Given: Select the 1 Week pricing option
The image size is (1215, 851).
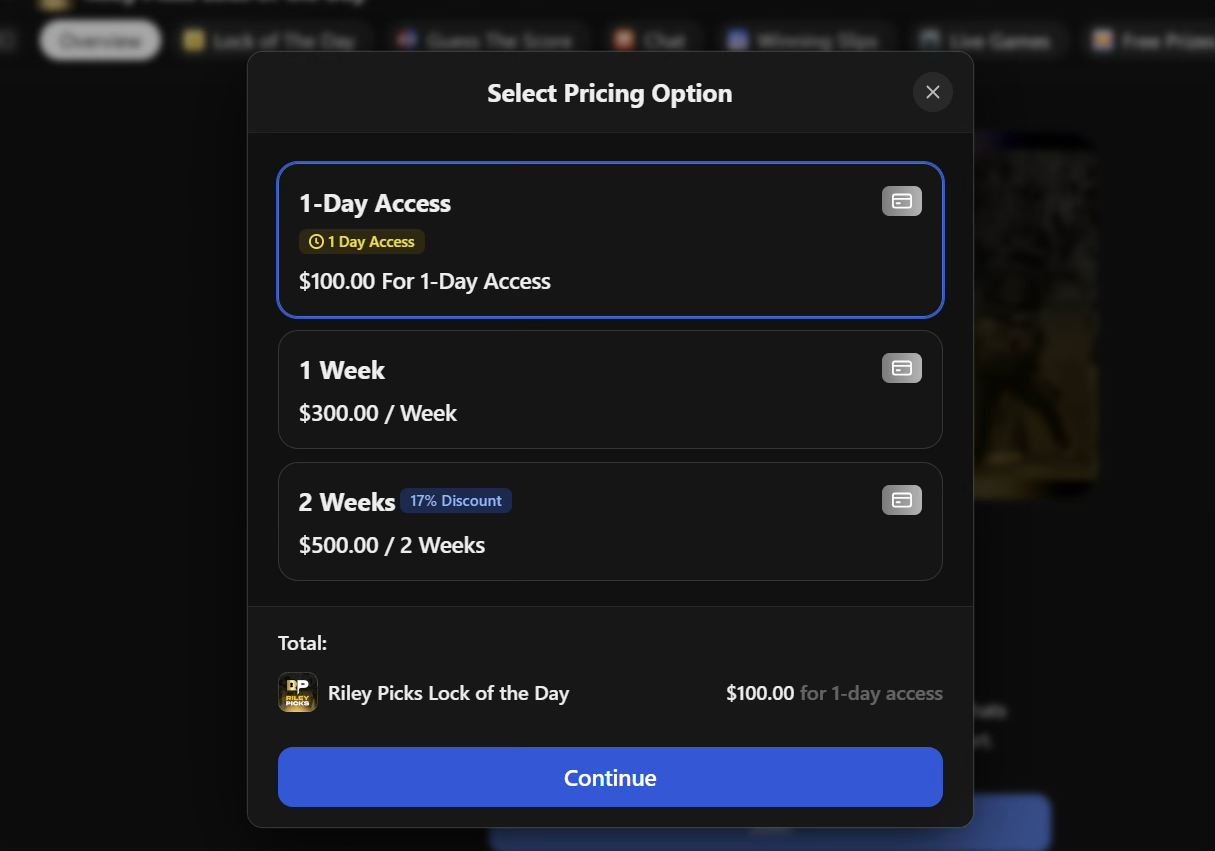Looking at the screenshot, I should pyautogui.click(x=610, y=389).
